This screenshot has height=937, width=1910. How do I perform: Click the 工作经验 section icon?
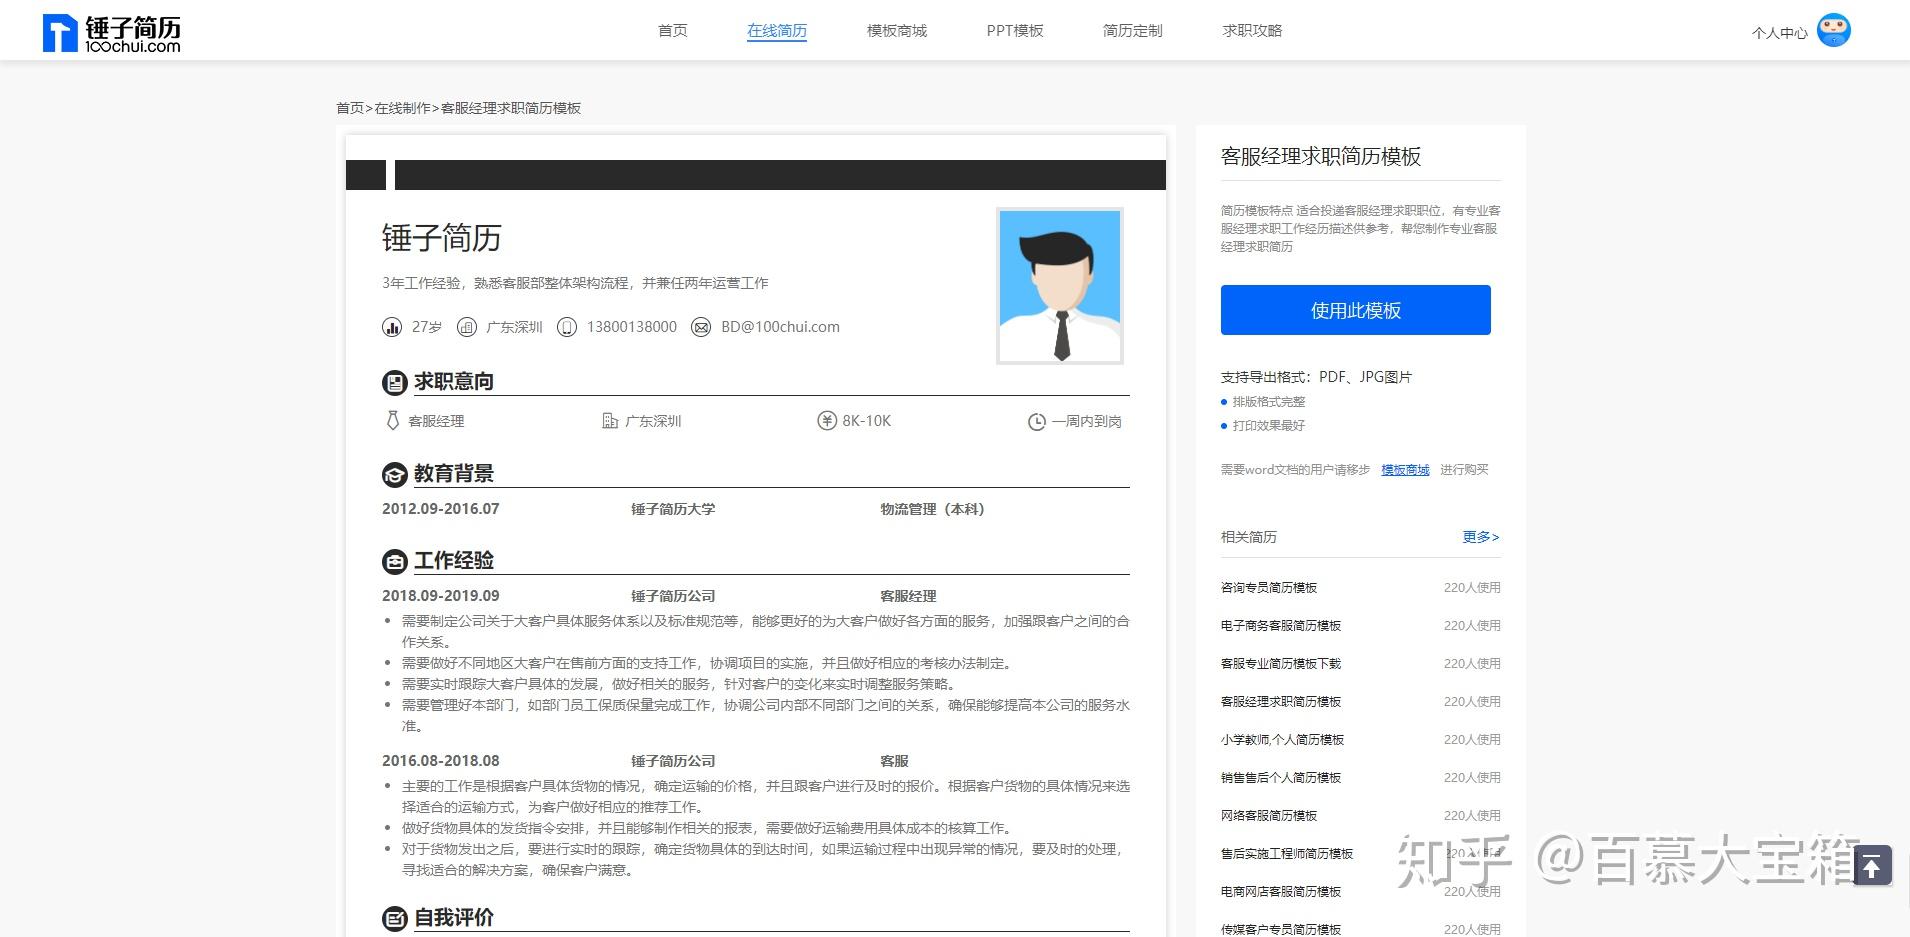(395, 561)
